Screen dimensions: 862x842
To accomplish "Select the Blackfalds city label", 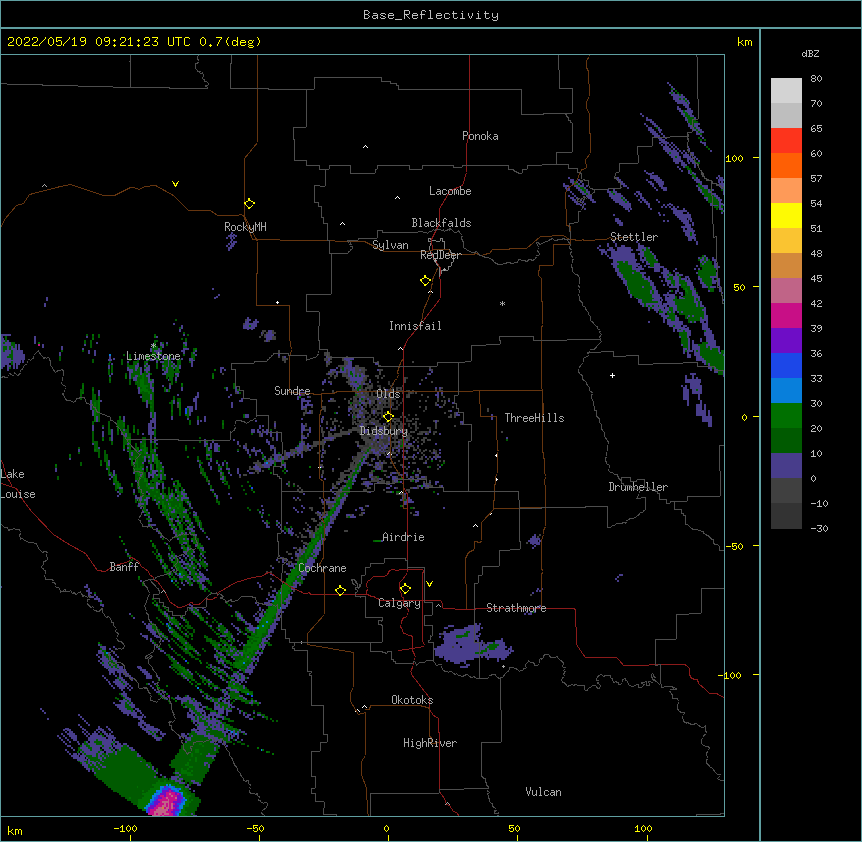I will 441,223.
